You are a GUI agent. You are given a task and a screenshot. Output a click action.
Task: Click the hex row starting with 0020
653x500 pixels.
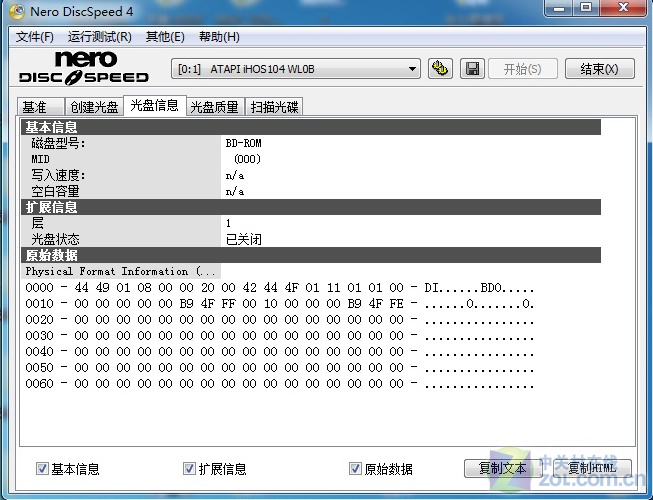[x=279, y=320]
